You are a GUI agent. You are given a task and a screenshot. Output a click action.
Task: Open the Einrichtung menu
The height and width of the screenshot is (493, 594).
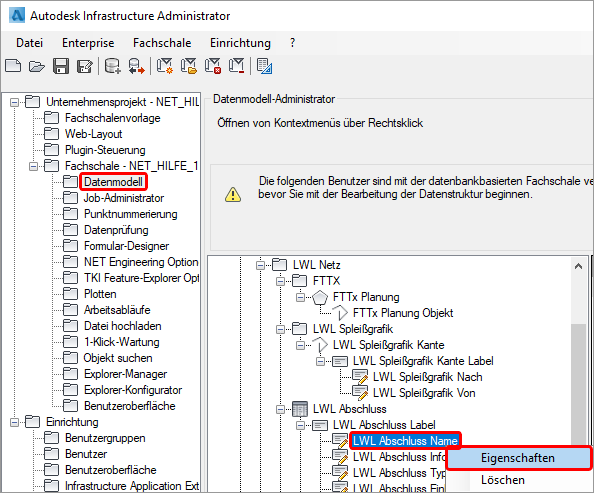click(x=240, y=43)
